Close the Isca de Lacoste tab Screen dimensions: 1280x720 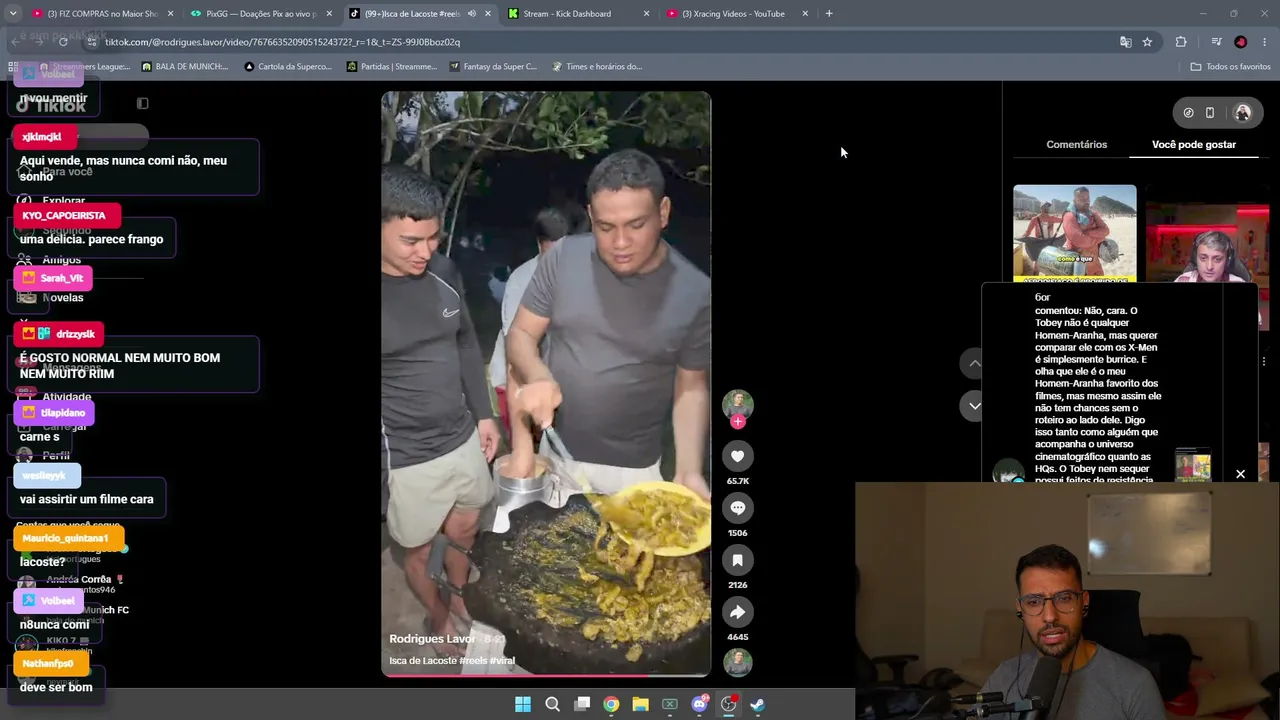pos(488,14)
